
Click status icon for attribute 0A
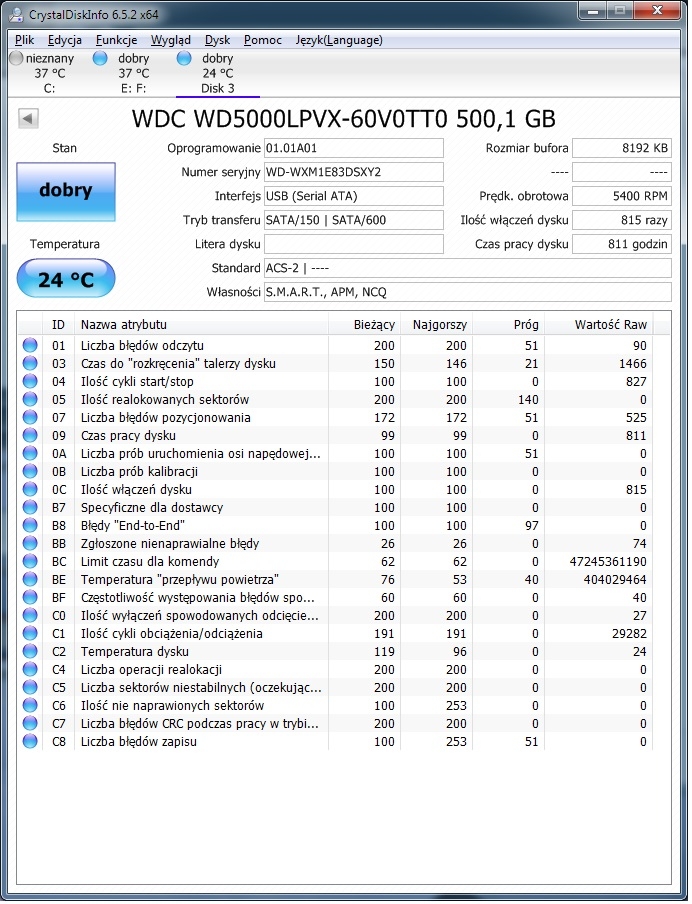click(29, 453)
